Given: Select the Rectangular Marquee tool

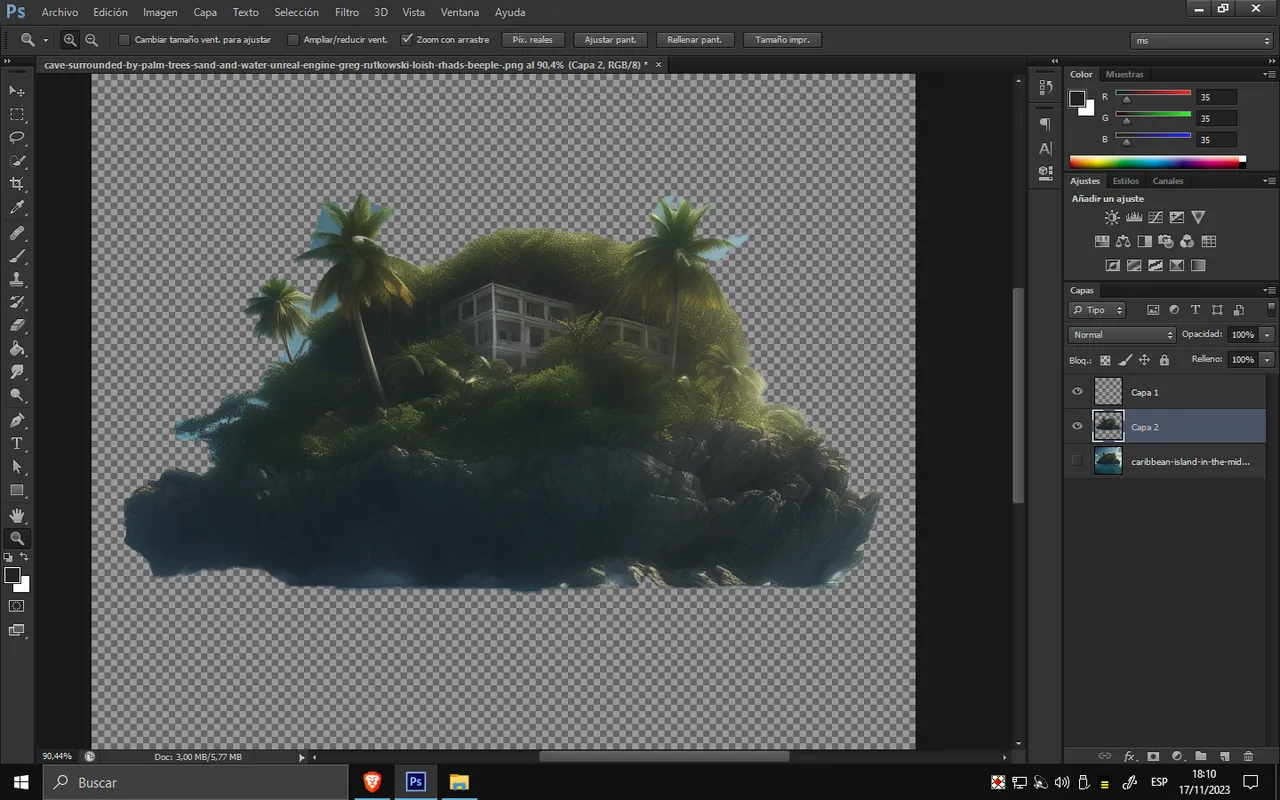Looking at the screenshot, I should [x=17, y=115].
